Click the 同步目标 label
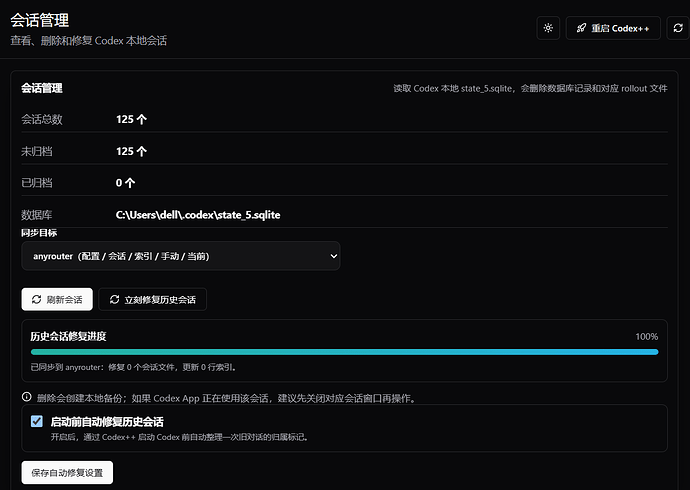Viewport: 690px width, 490px height. 39,233
